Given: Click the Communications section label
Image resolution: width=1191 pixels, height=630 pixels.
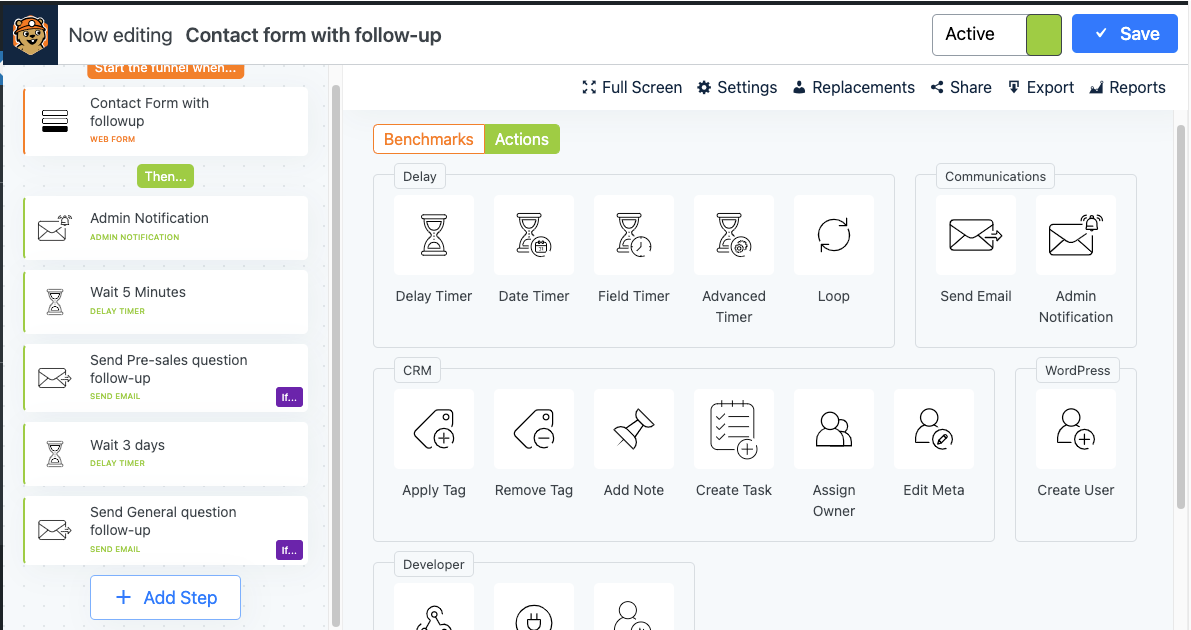Looking at the screenshot, I should (995, 176).
